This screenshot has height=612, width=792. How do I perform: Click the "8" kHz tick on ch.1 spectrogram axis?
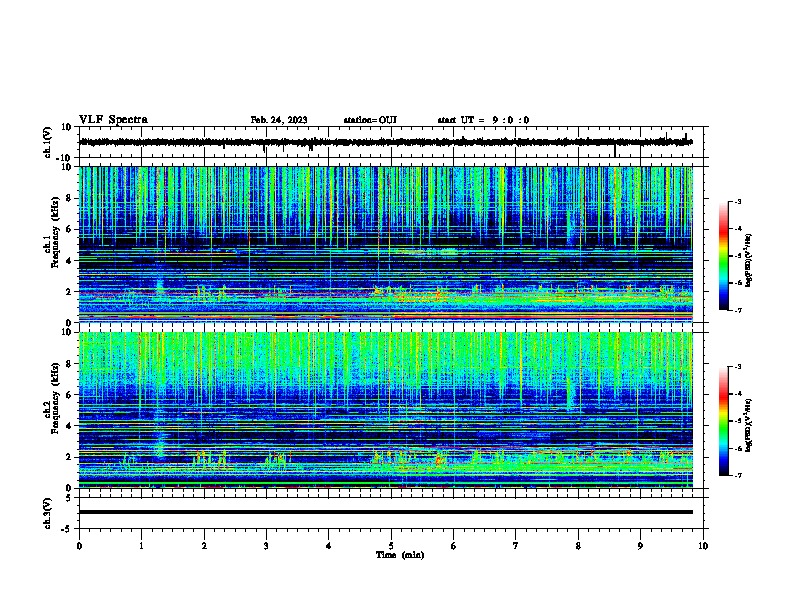tap(70, 198)
